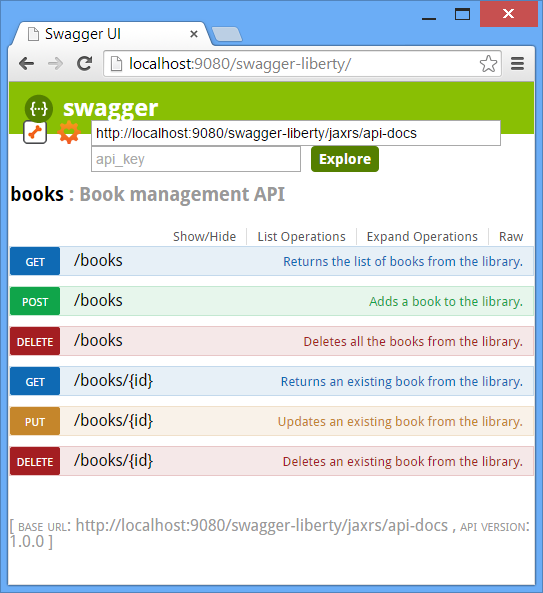Image resolution: width=543 pixels, height=593 pixels.
Task: Expand the DELETE /books operation badge
Action: tap(35, 341)
